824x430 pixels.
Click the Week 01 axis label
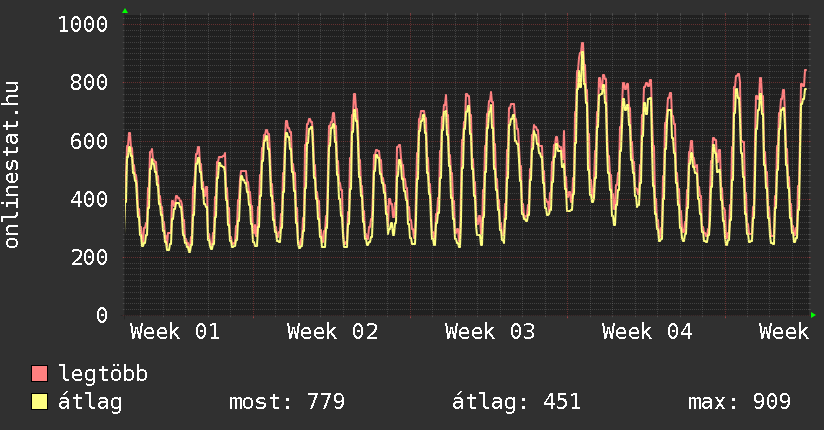[175, 332]
